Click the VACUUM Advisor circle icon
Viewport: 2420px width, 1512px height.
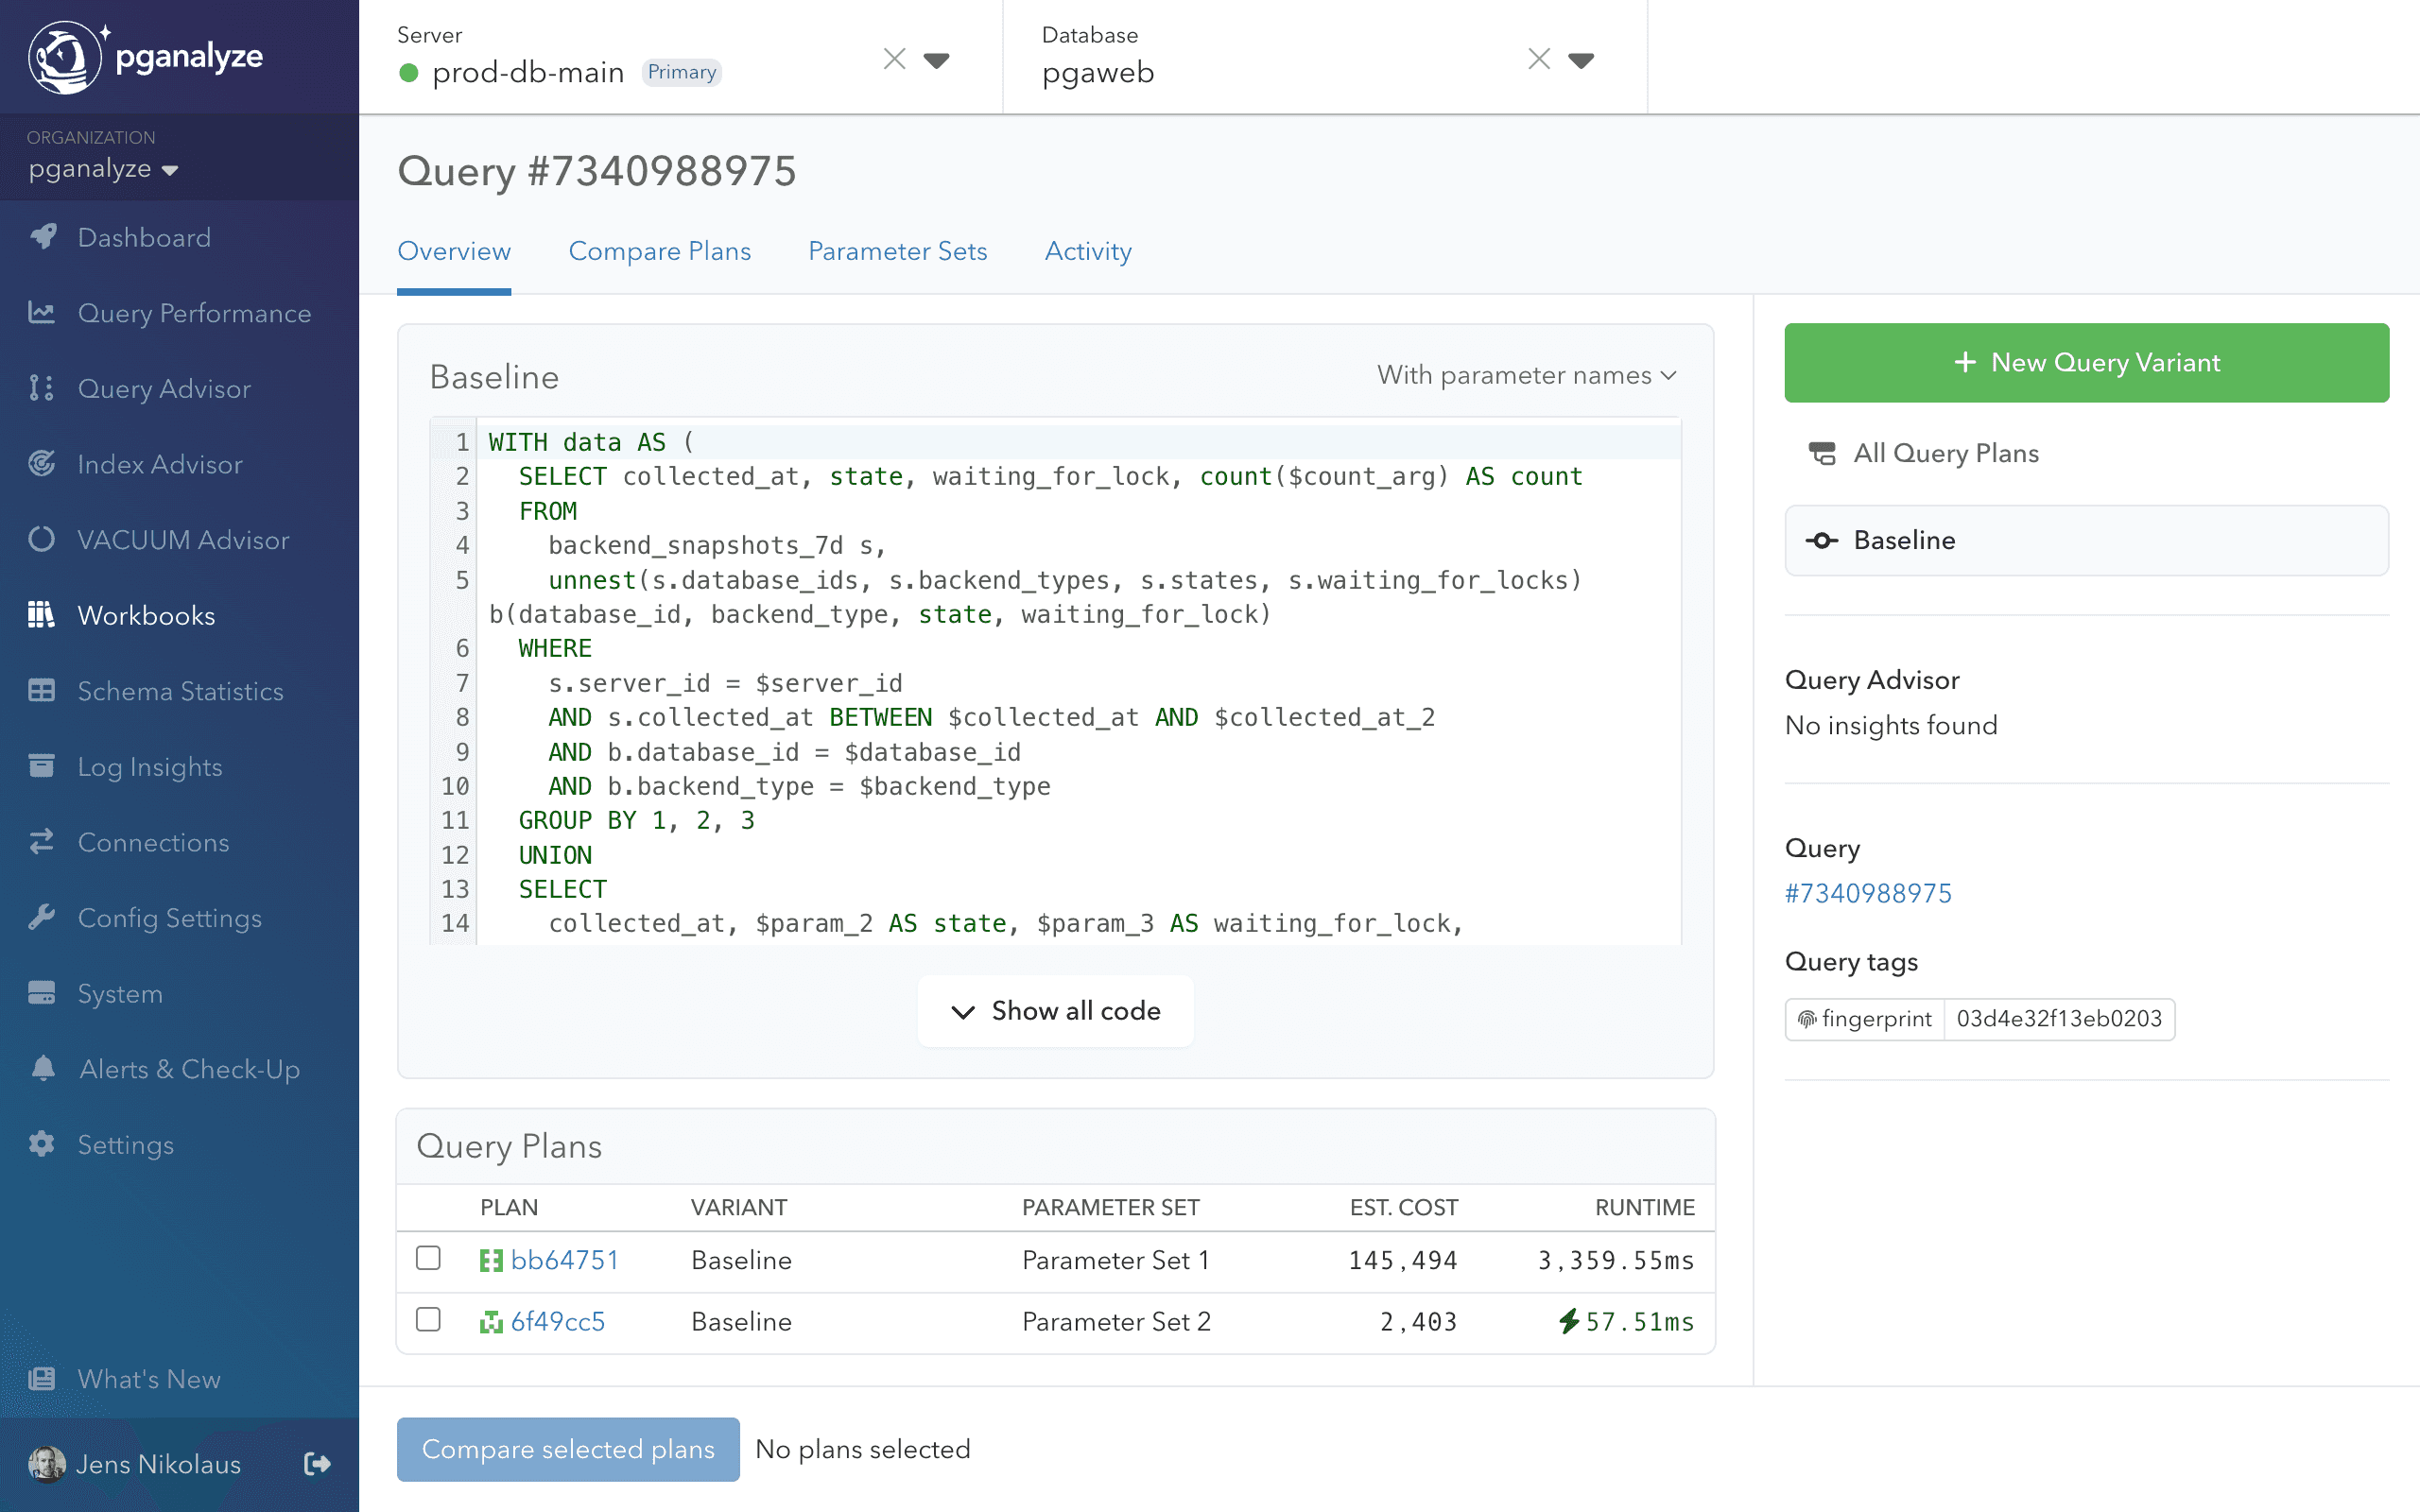click(42, 540)
